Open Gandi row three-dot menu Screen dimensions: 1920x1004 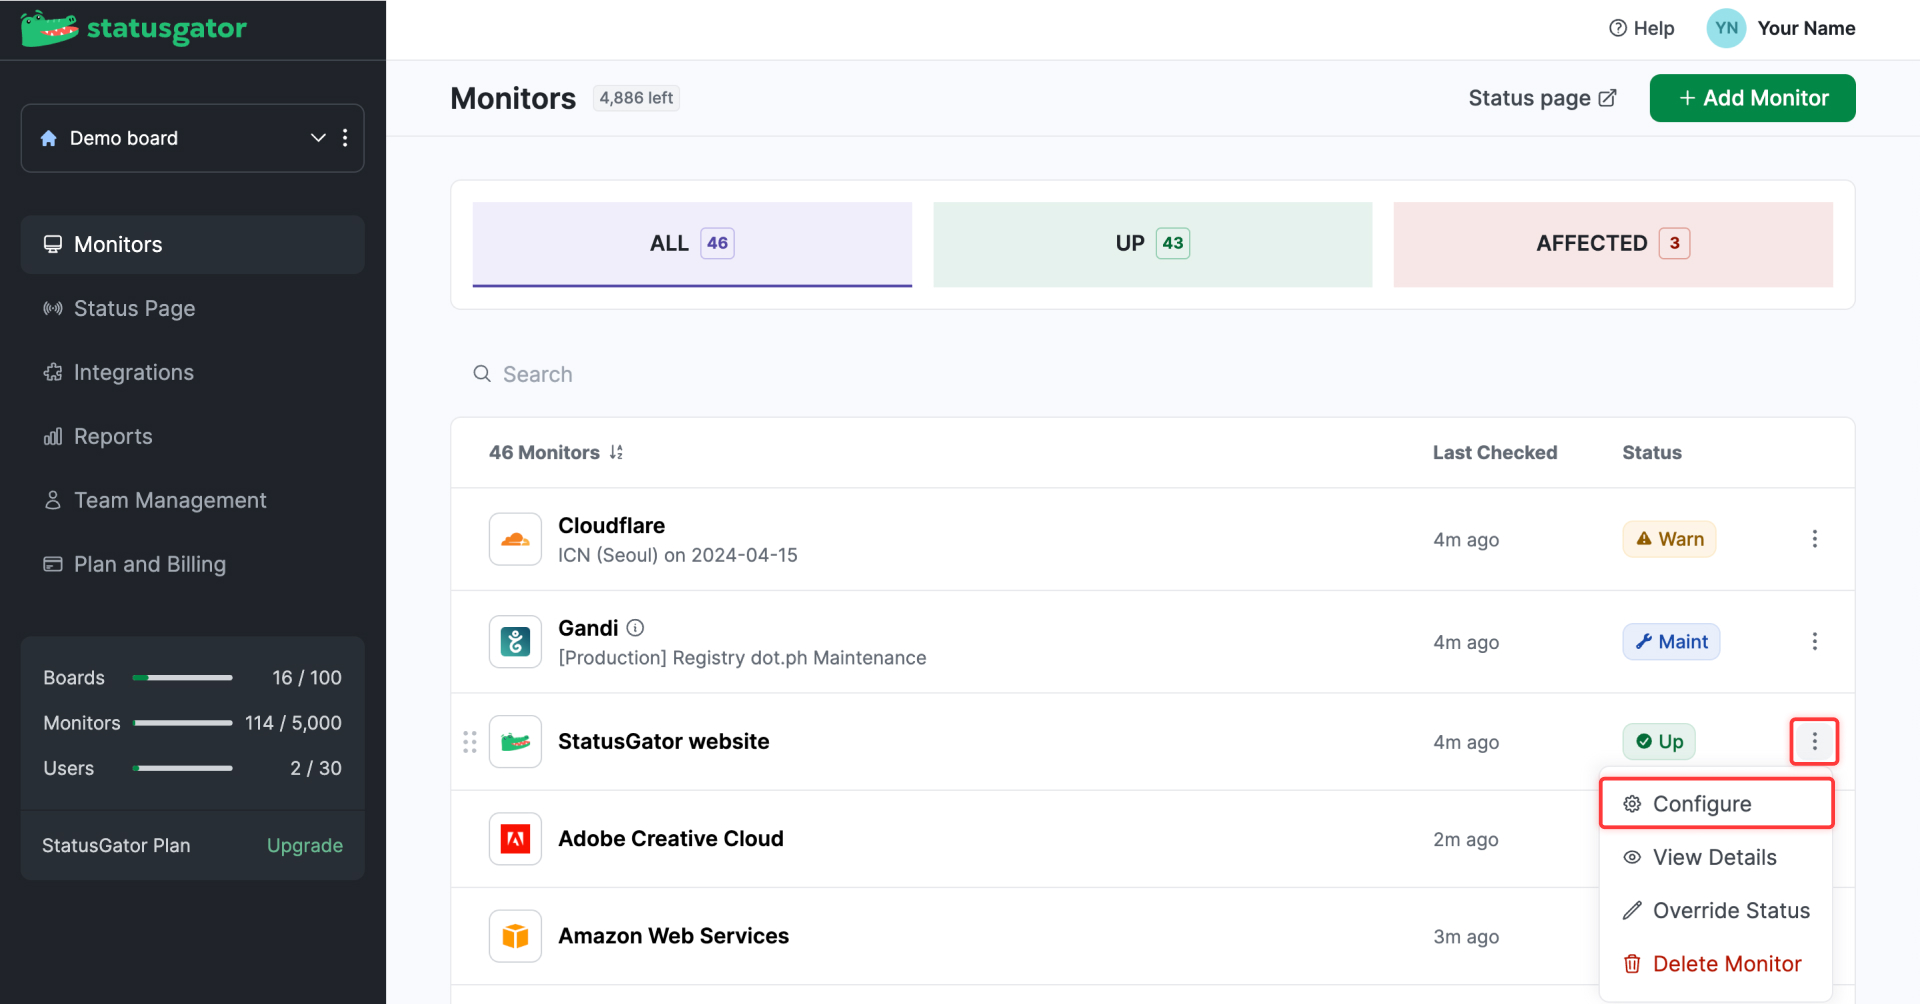[1814, 642]
